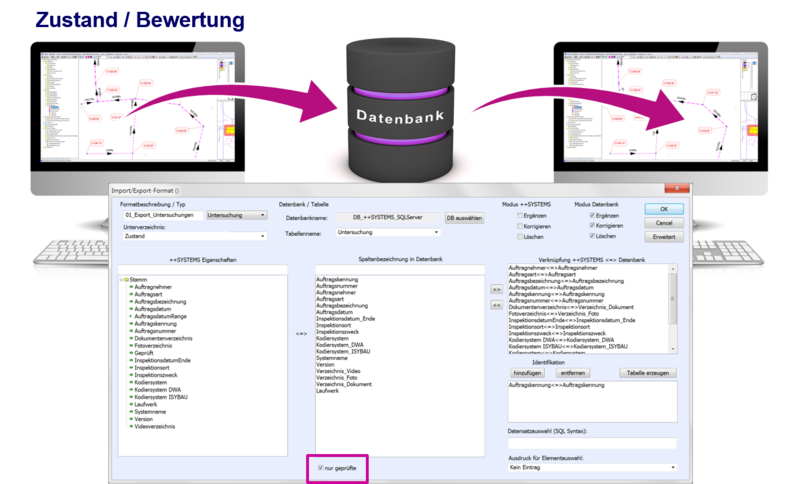Click the << remove link arrow button
This screenshot has height=484, width=800.
click(497, 305)
